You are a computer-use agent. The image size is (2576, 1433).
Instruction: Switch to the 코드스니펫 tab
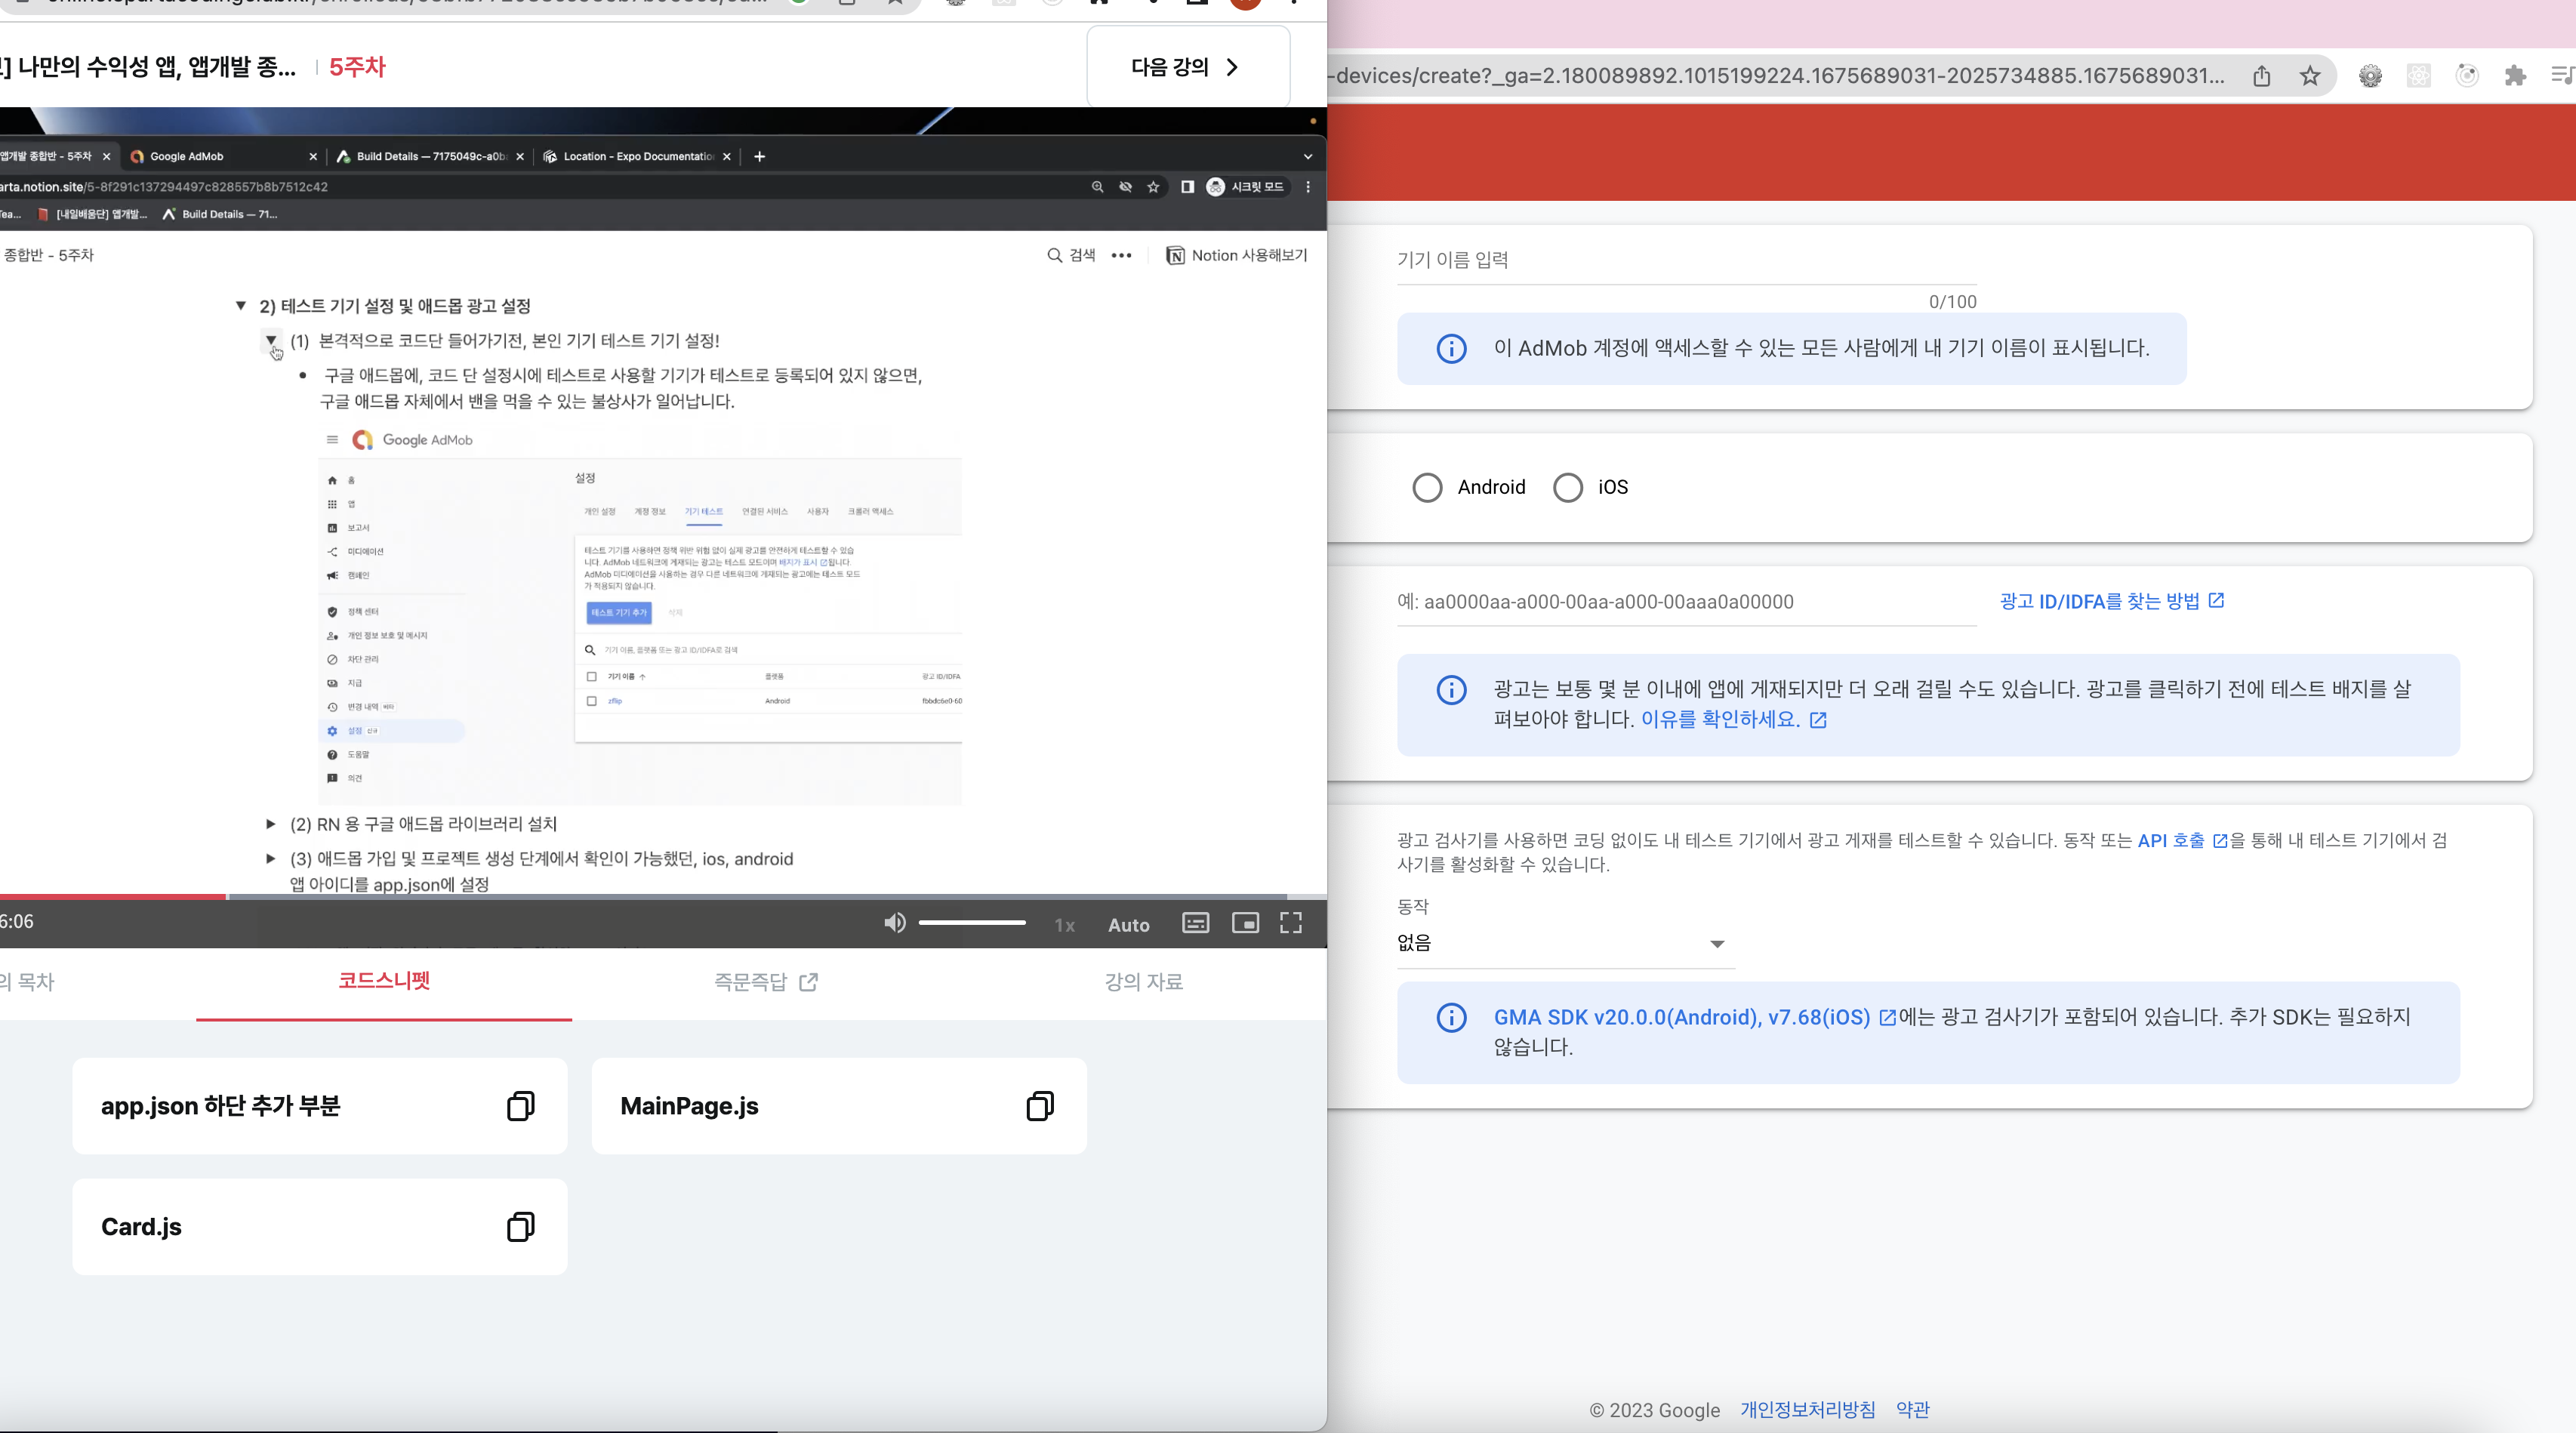384,981
